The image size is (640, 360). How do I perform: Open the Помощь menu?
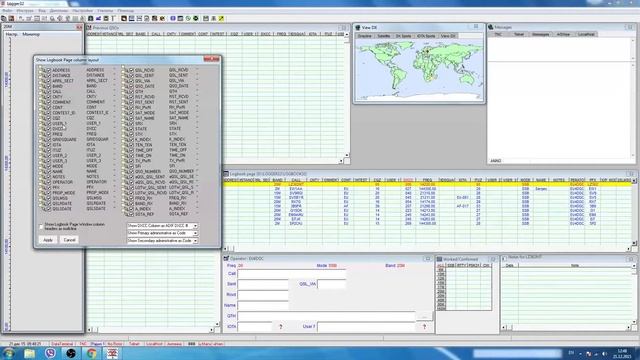point(126,11)
